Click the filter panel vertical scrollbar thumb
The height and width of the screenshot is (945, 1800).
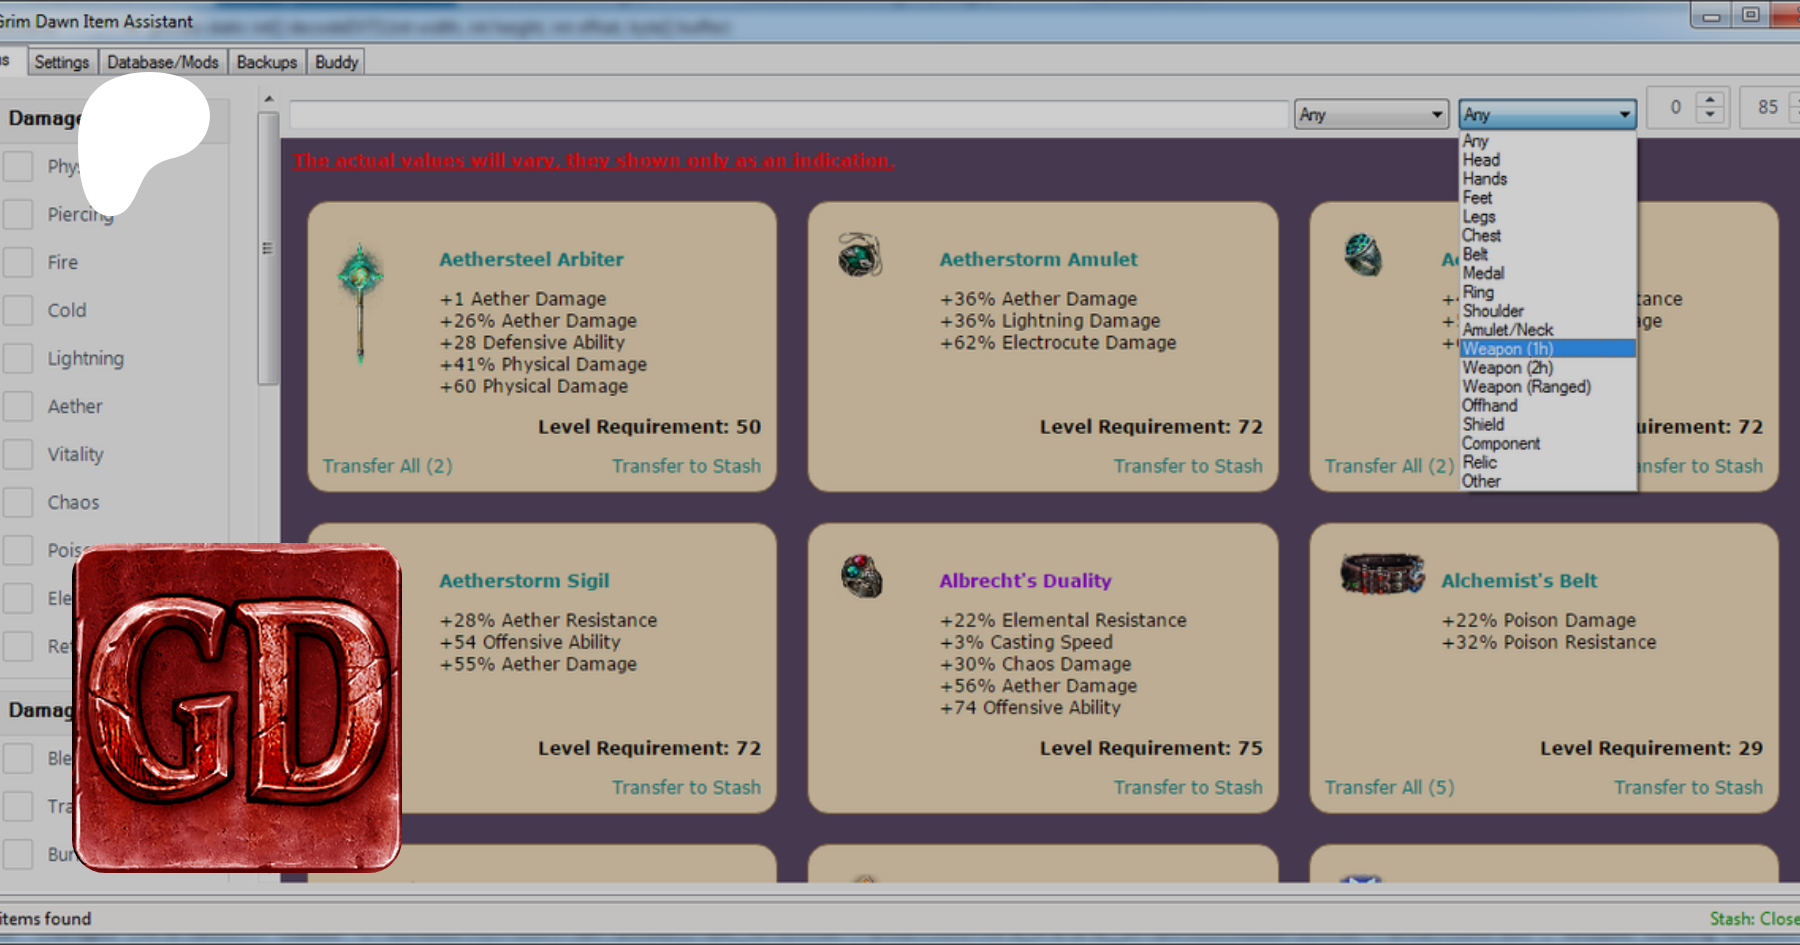coord(267,248)
